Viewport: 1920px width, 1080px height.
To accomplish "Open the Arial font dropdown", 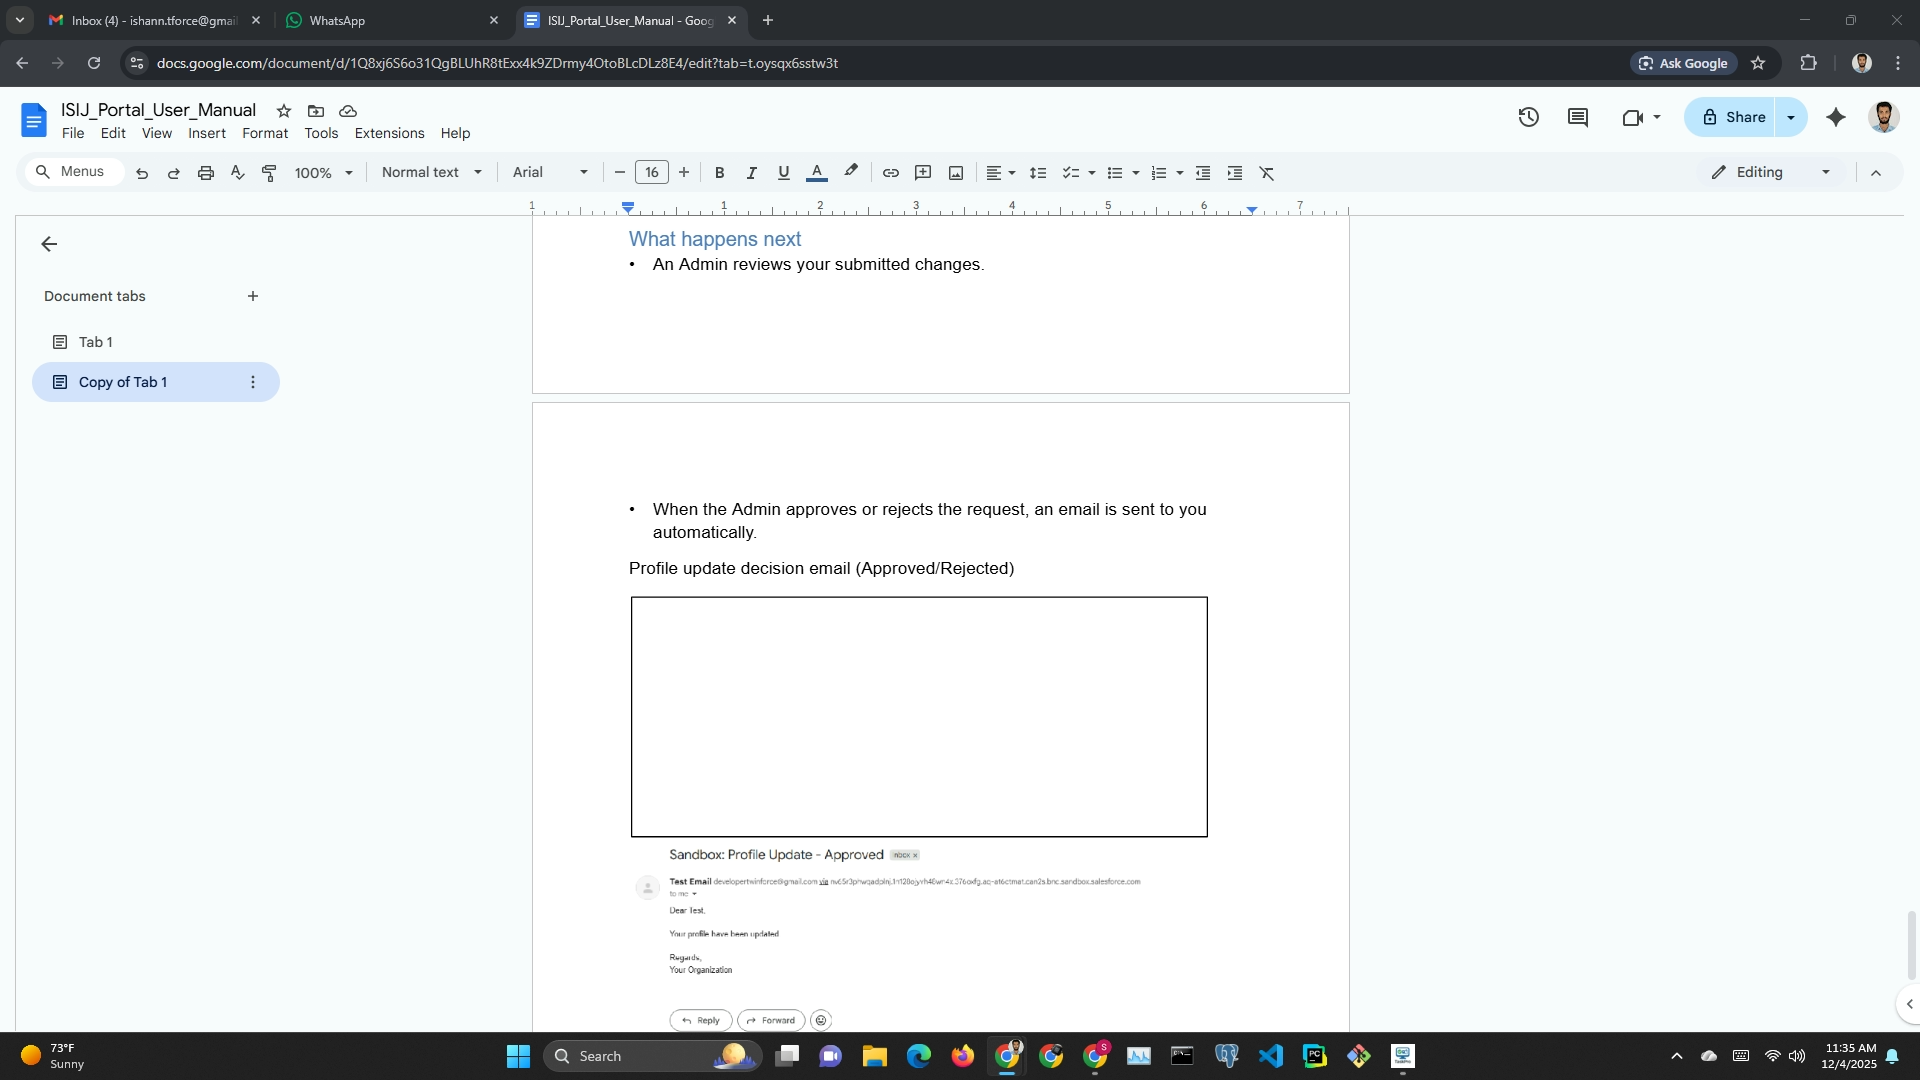I will [x=550, y=172].
